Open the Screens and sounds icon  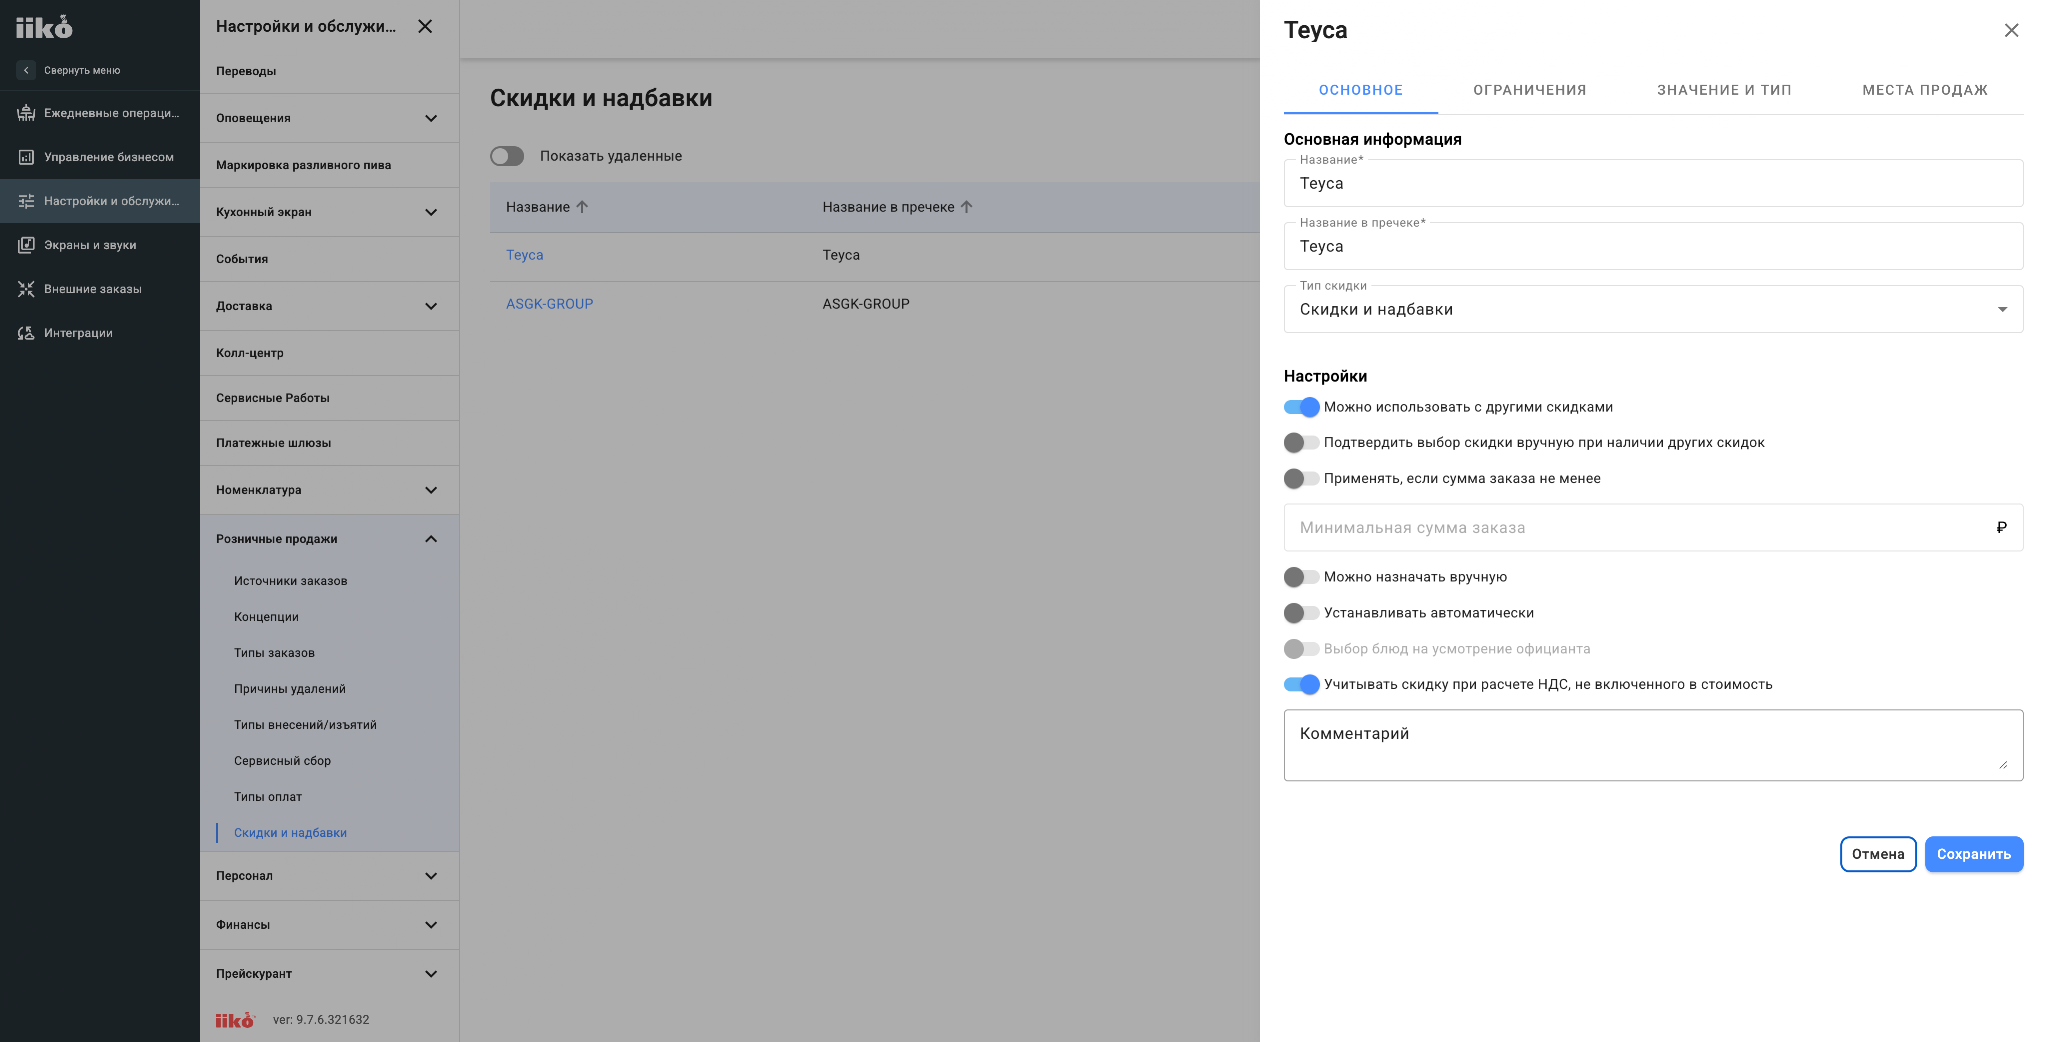point(26,245)
